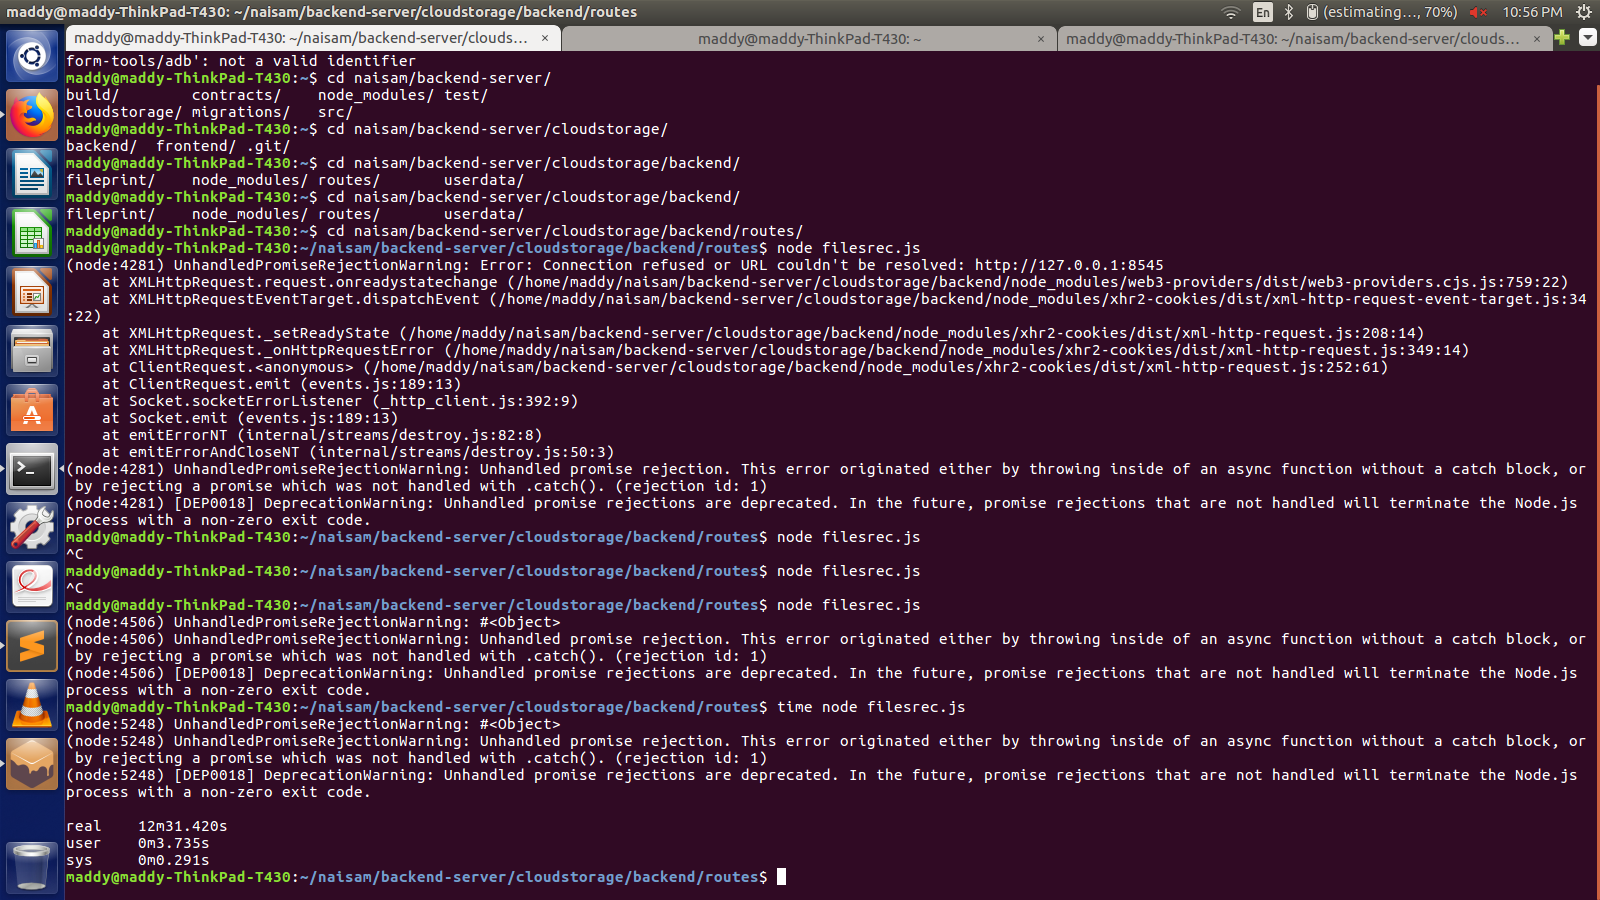Click the 'time node filesrec.js' command
1600x900 pixels.
[871, 707]
